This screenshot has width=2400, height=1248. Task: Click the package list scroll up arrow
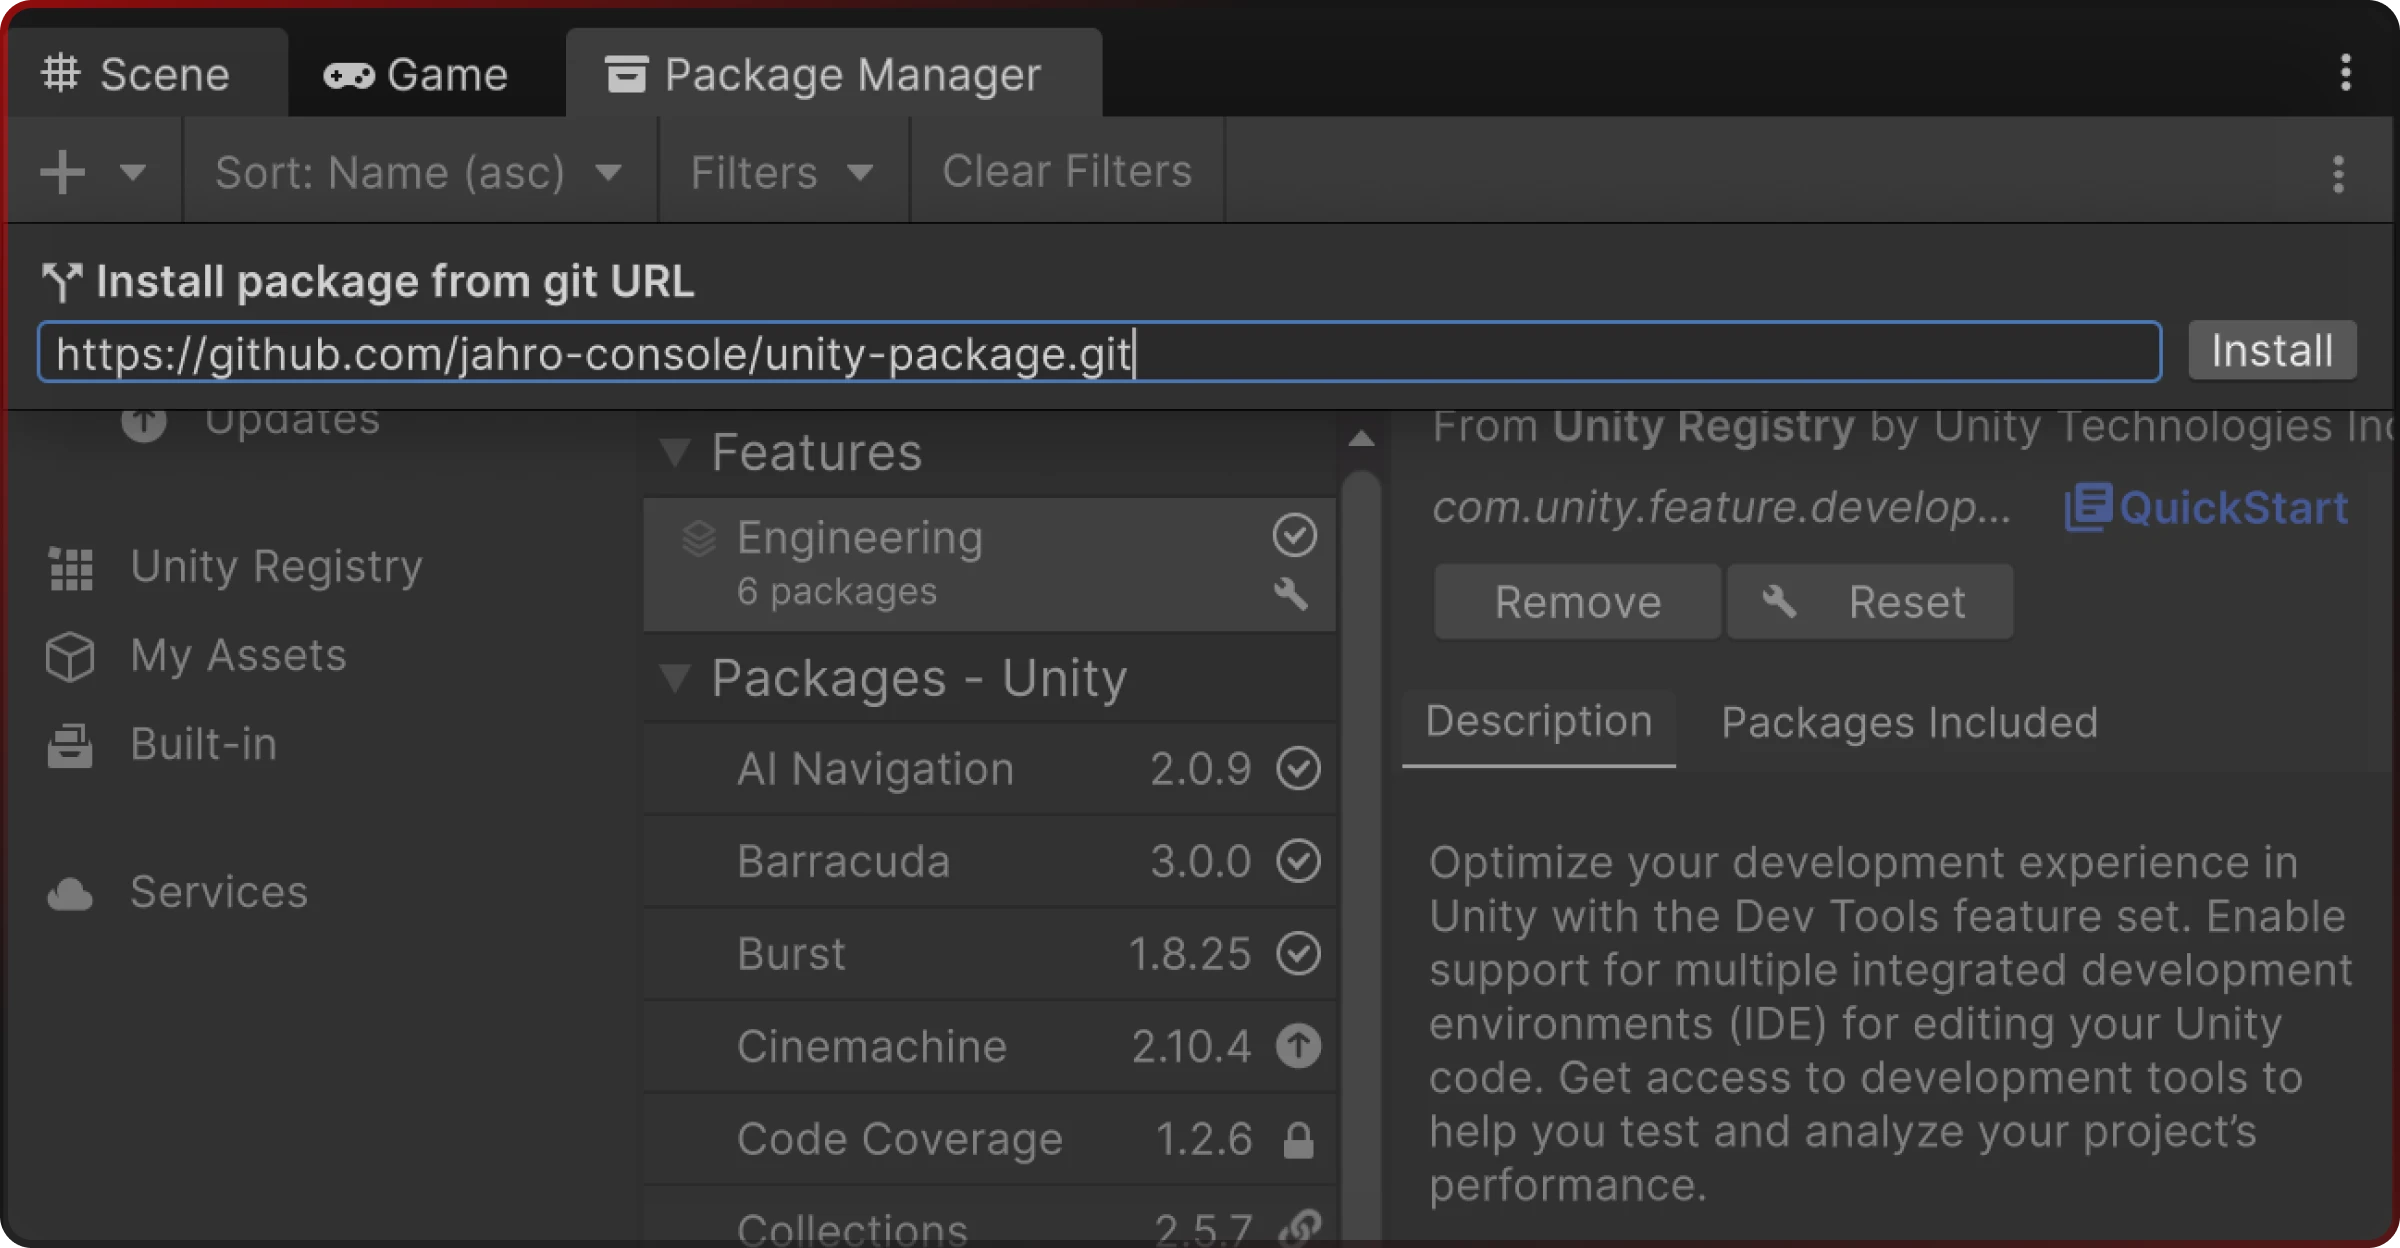click(1360, 439)
